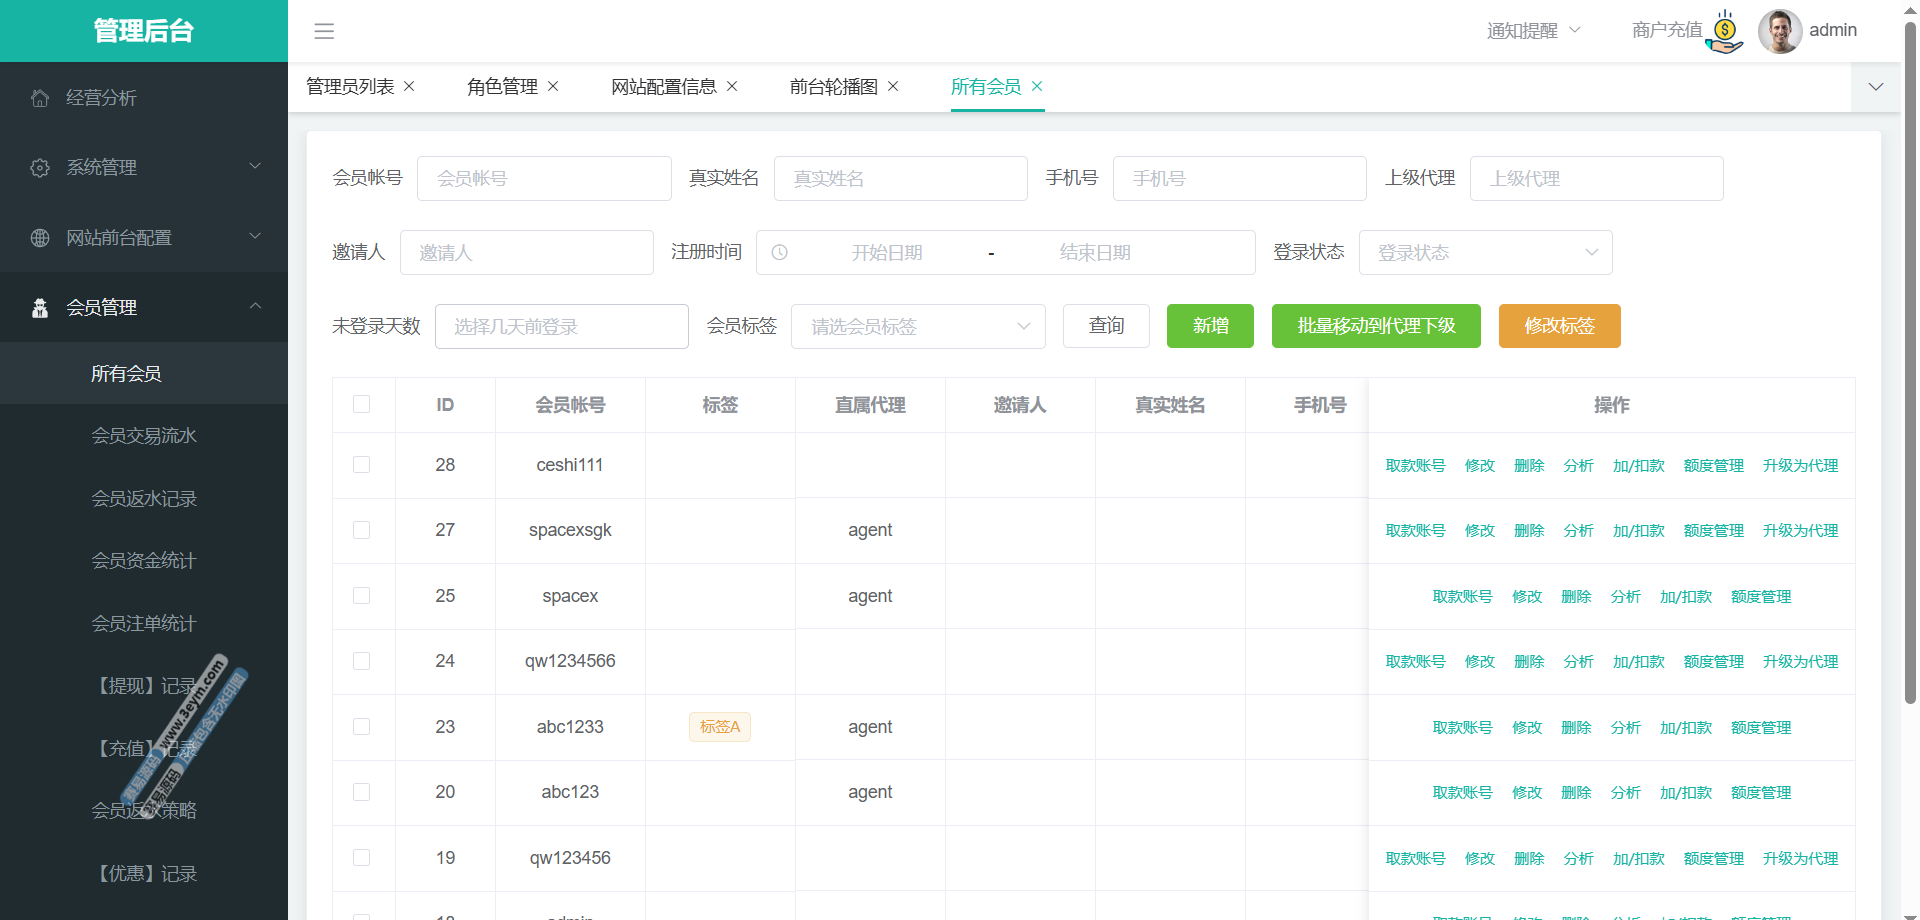Screen dimensions: 1920x920
Task: Switch to the 角色管理 tab
Action: (x=502, y=87)
